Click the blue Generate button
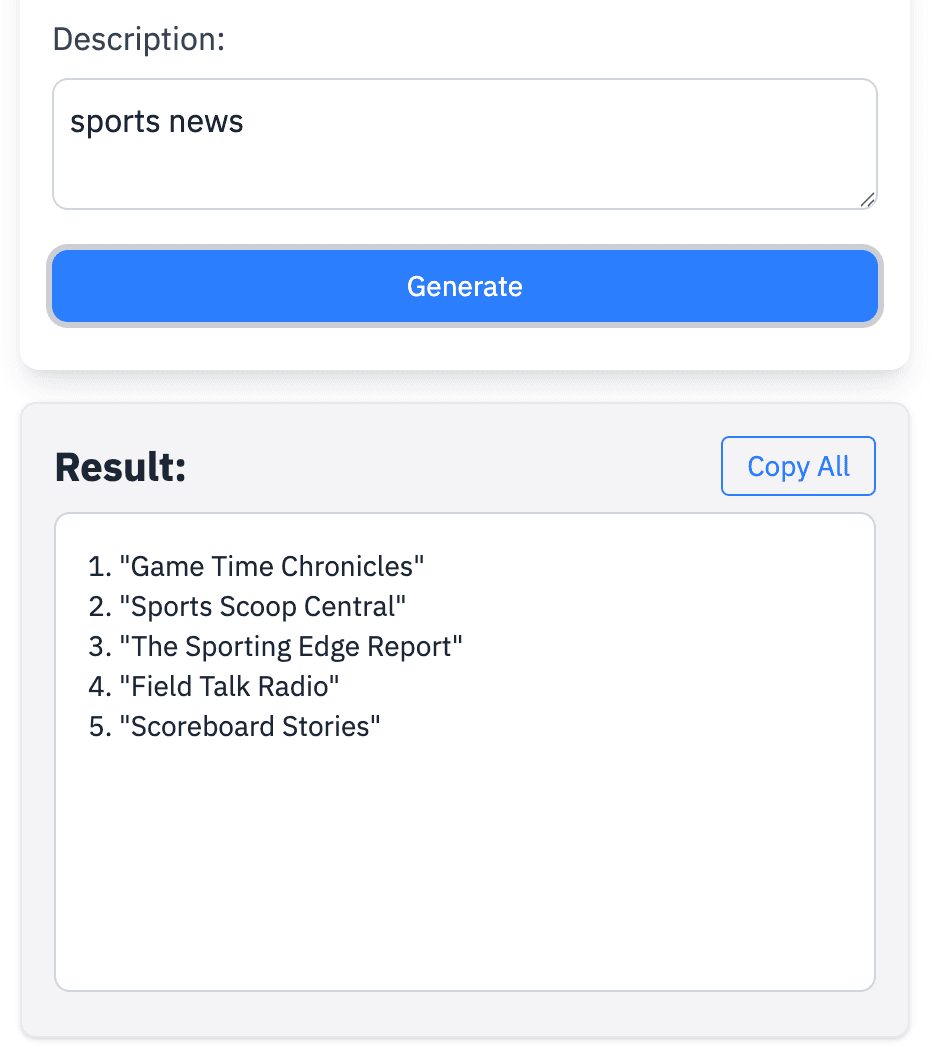The height and width of the screenshot is (1064, 932). point(465,286)
